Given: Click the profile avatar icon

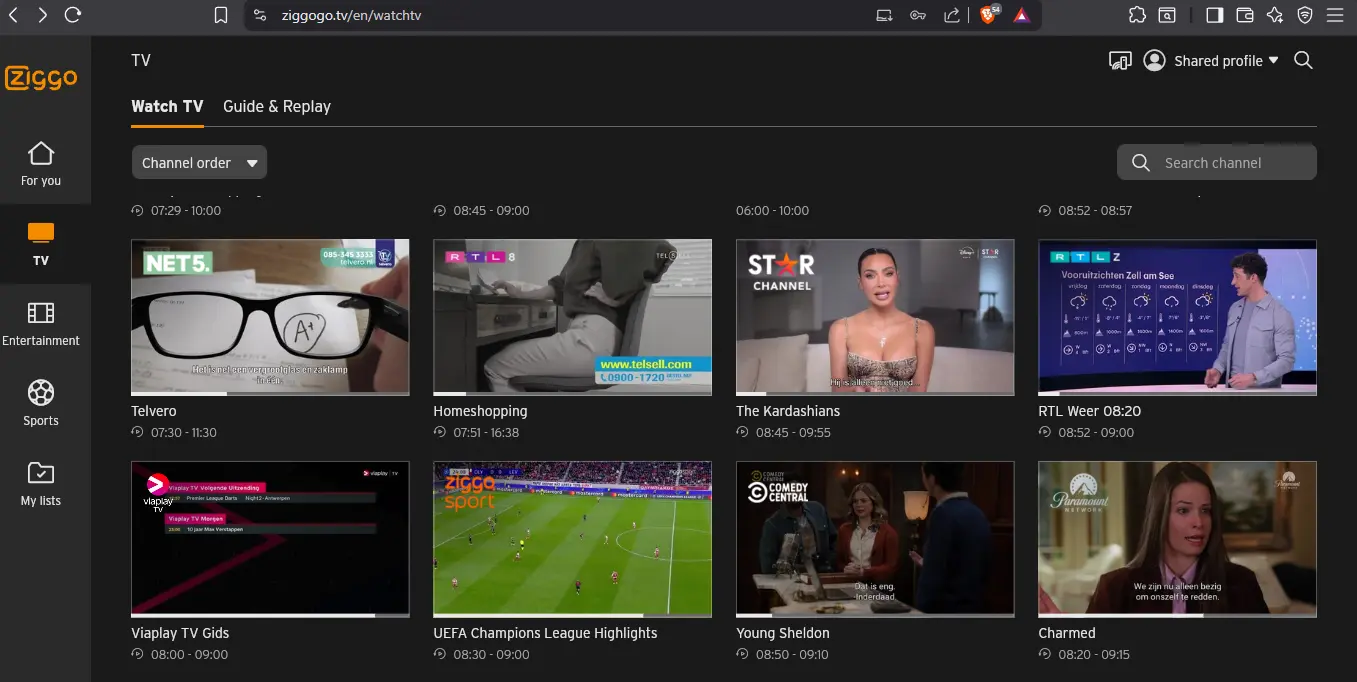Looking at the screenshot, I should click(x=1154, y=61).
